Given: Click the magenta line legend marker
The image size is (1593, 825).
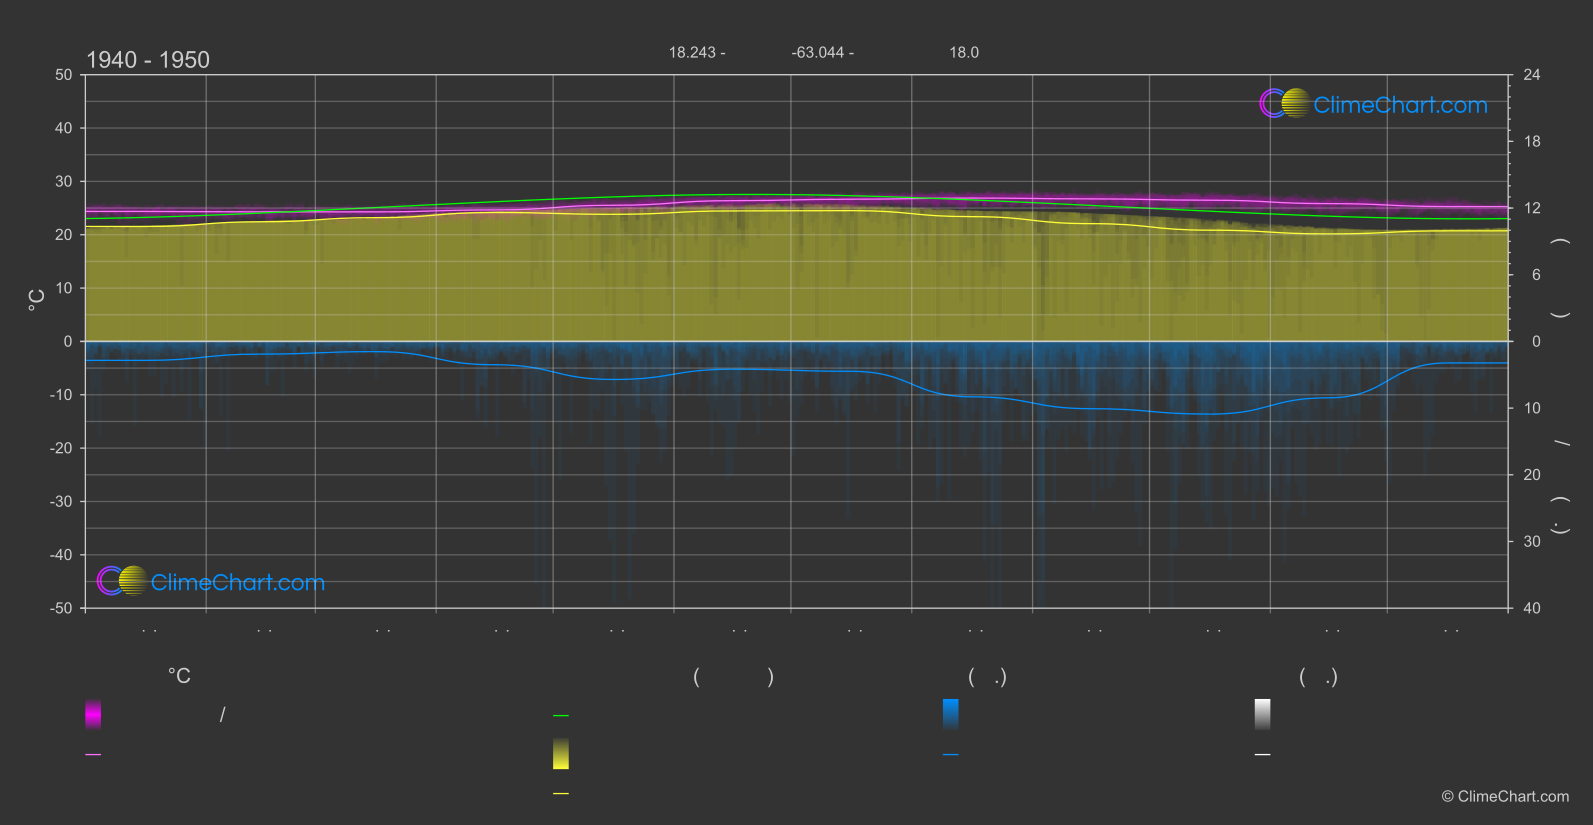Looking at the screenshot, I should (93, 755).
